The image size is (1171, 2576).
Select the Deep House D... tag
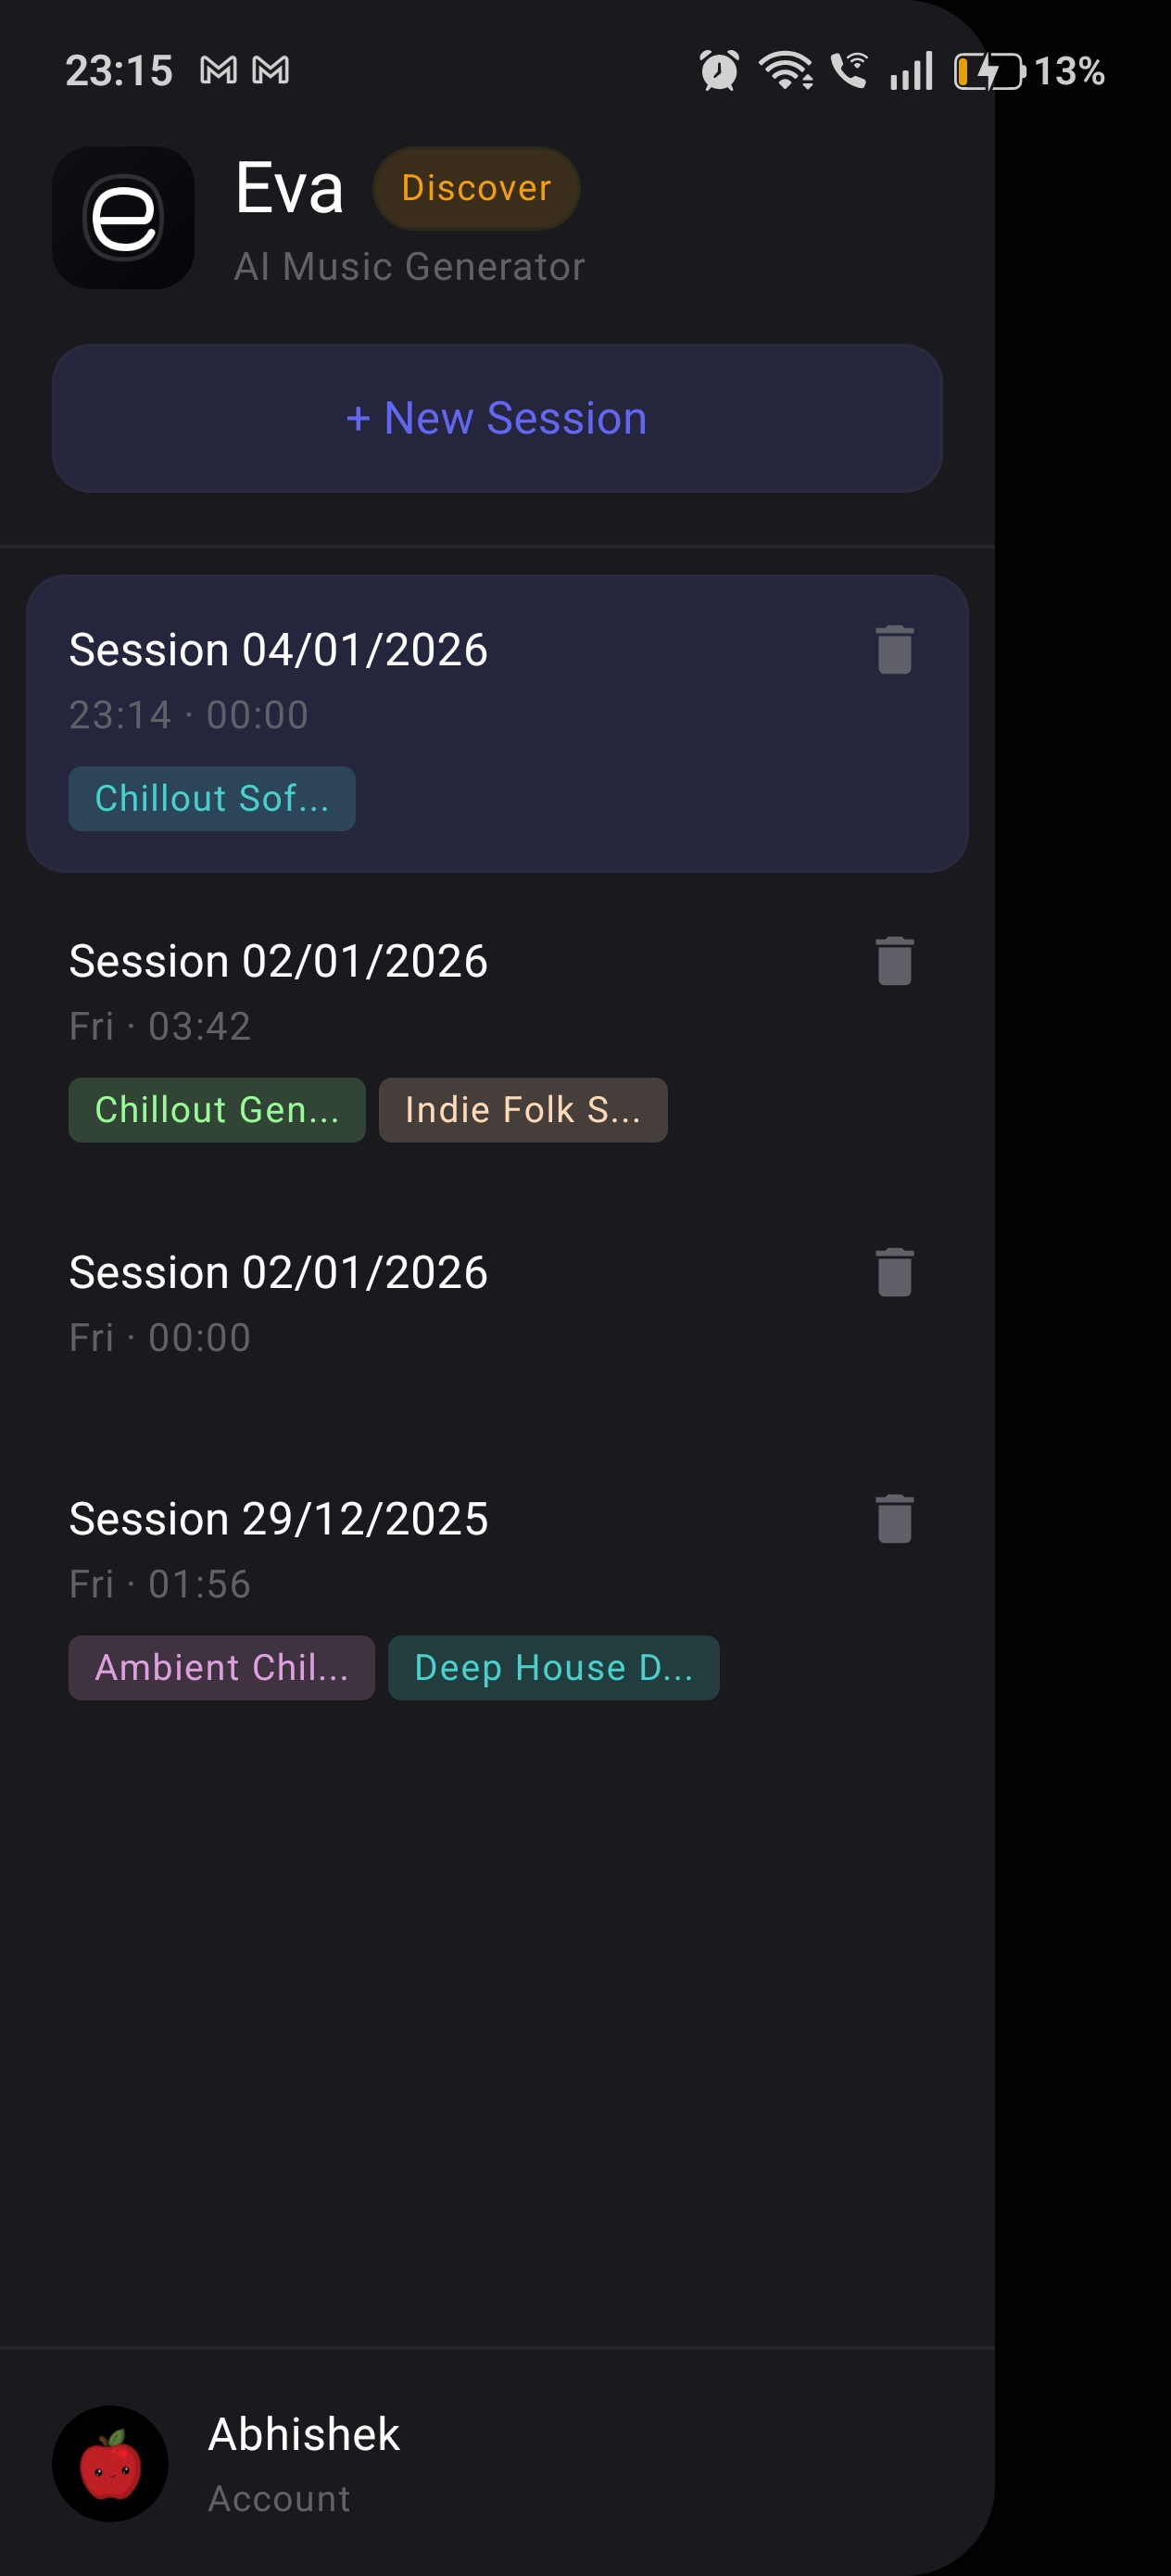[553, 1667]
